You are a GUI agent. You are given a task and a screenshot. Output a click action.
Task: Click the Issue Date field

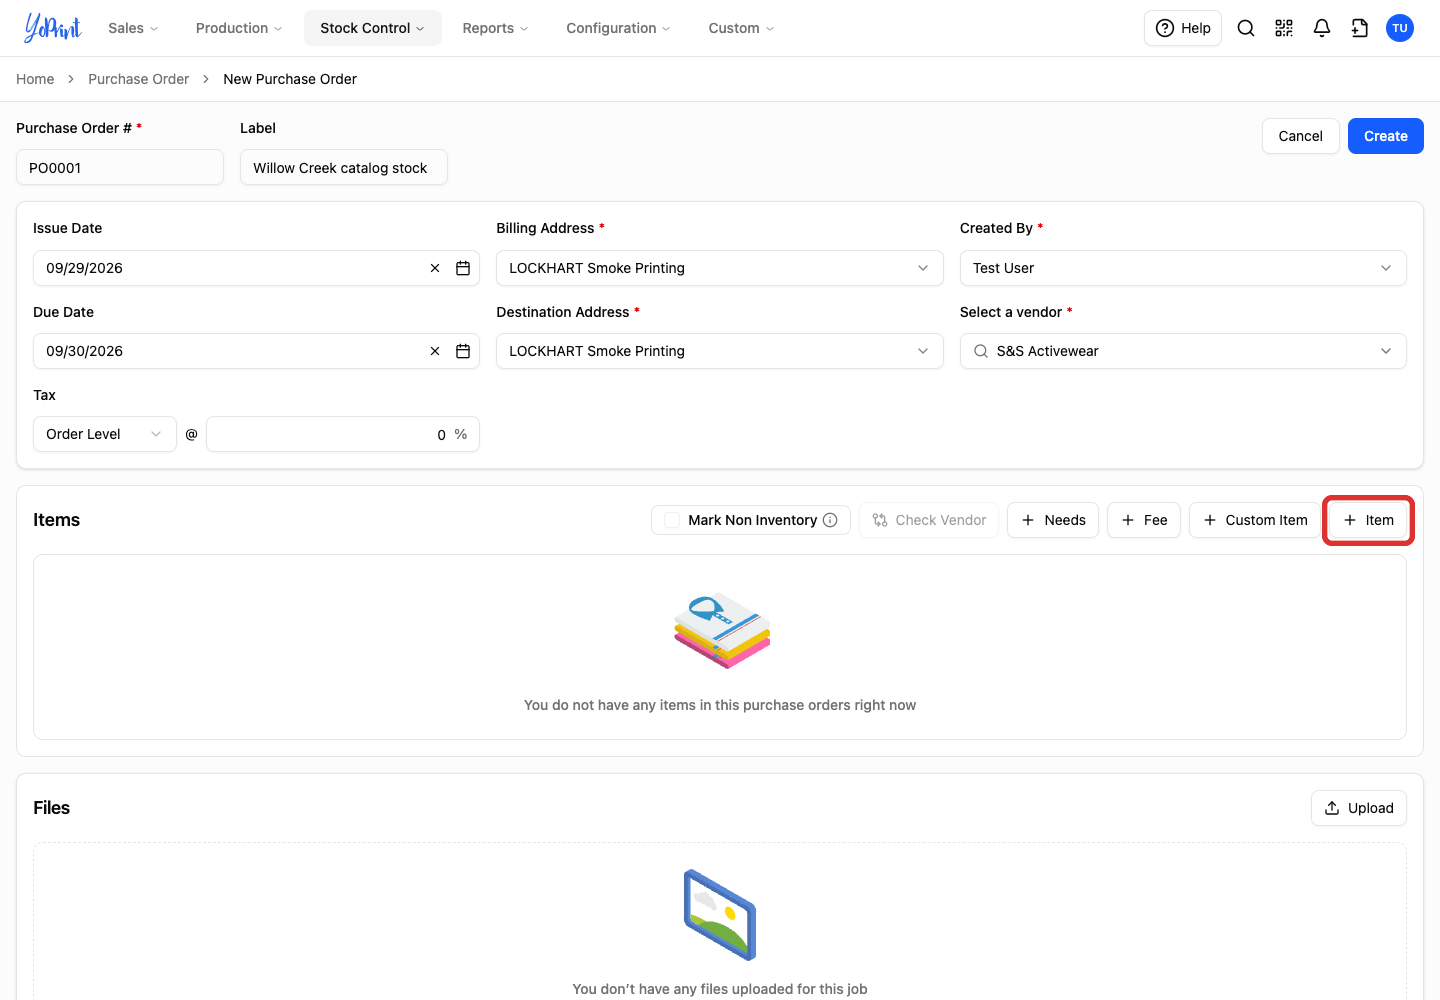(256, 268)
